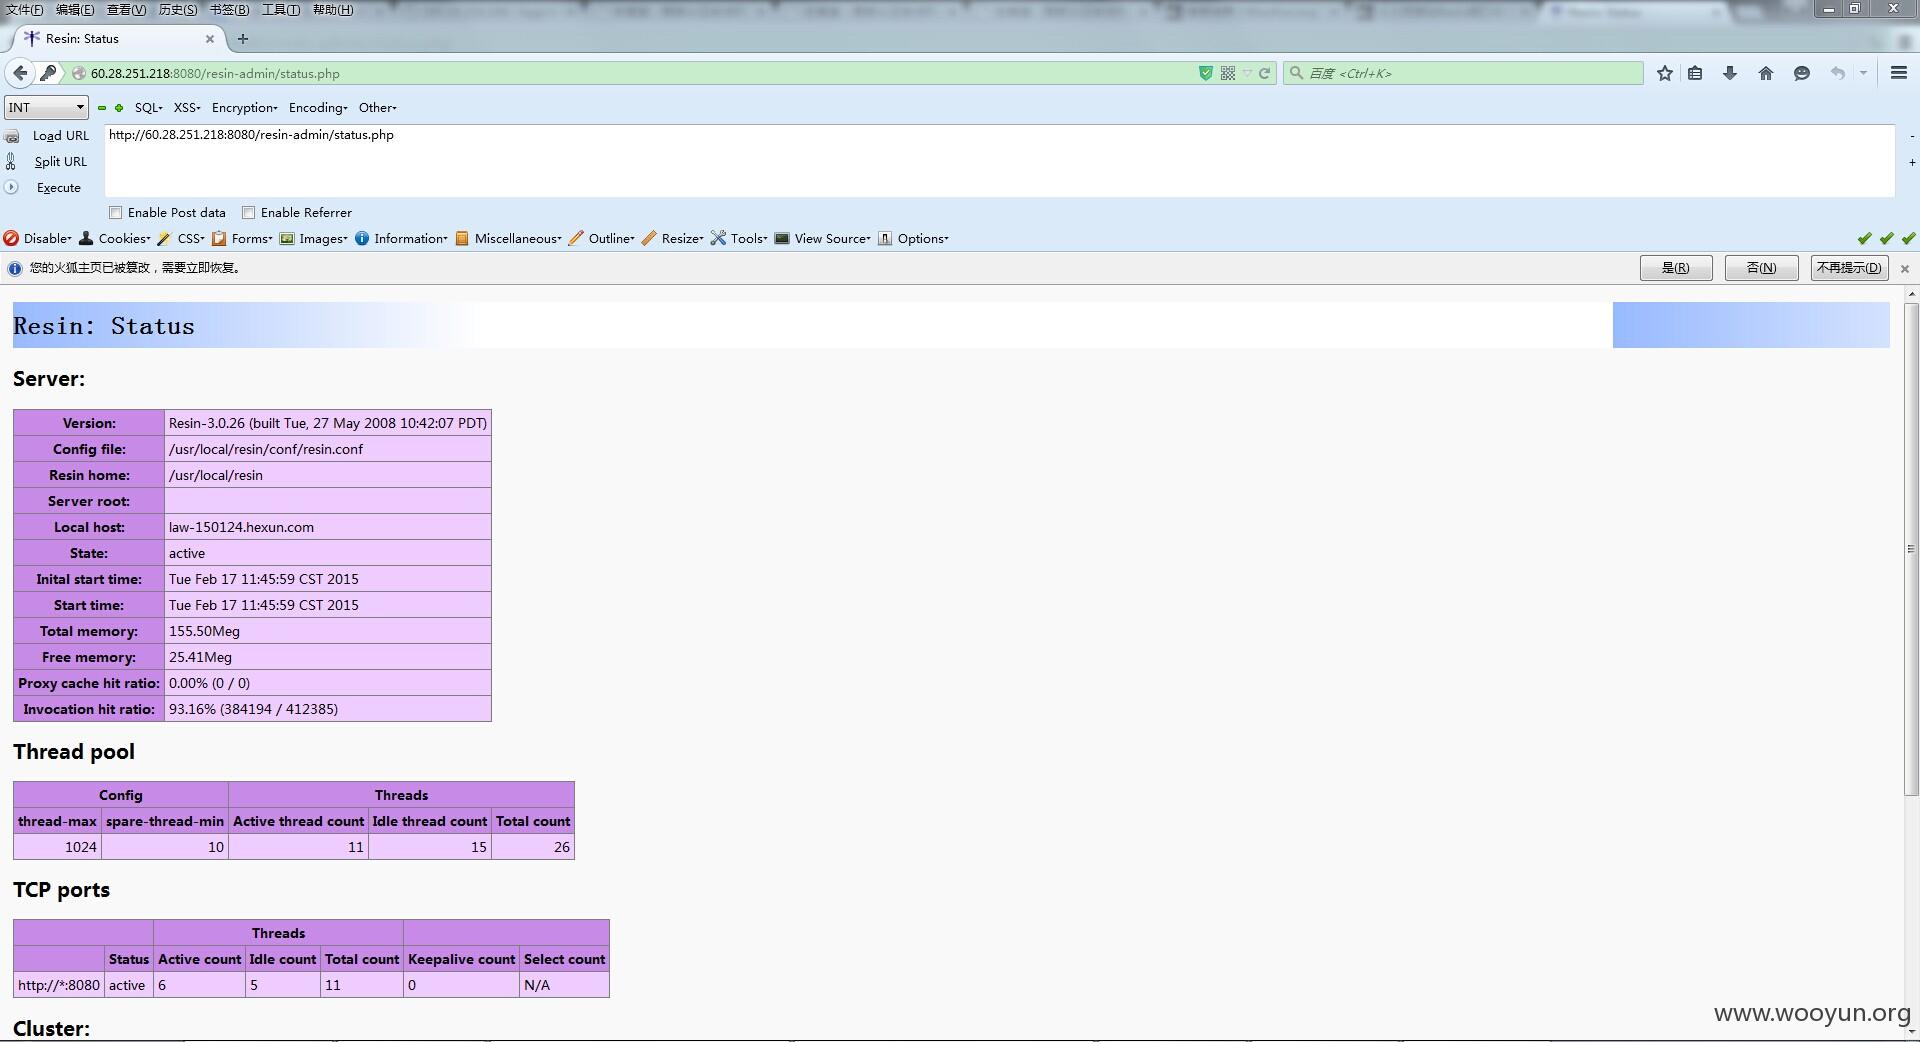Open the 书签(B) menu
The height and width of the screenshot is (1042, 1920).
(229, 10)
